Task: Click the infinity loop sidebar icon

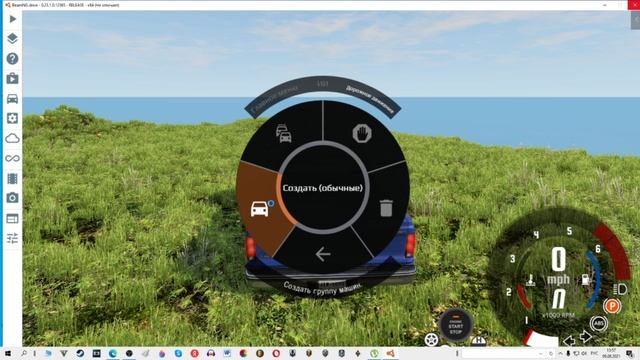Action: coord(12,158)
